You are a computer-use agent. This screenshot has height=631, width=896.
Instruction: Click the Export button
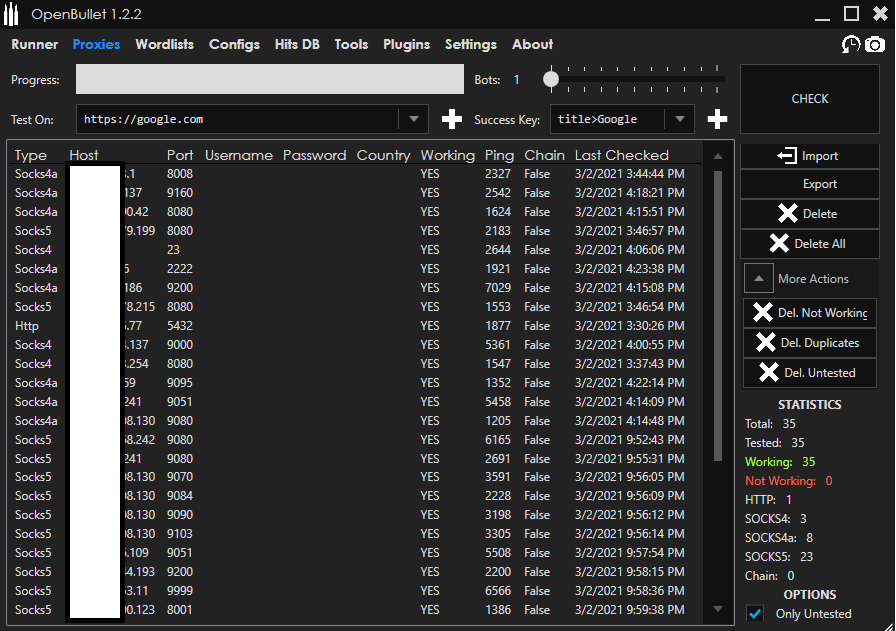click(x=809, y=184)
